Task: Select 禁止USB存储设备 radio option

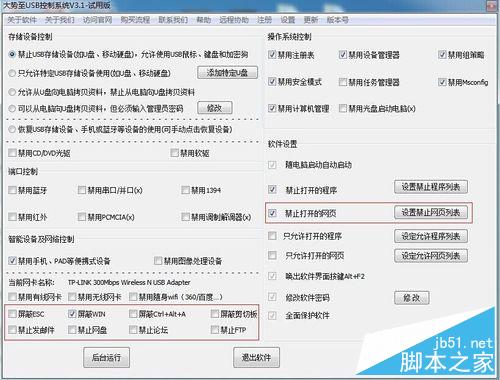Action: [x=12, y=54]
